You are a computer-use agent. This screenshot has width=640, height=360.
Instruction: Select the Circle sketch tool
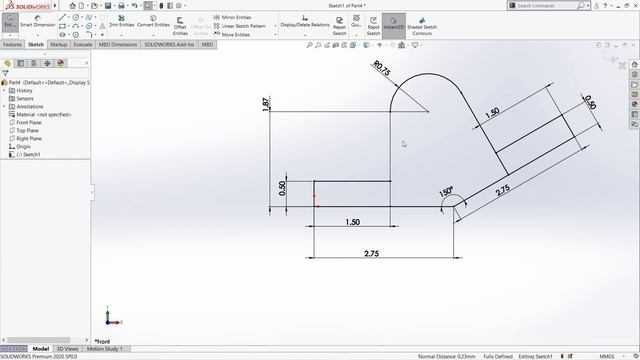point(76,18)
